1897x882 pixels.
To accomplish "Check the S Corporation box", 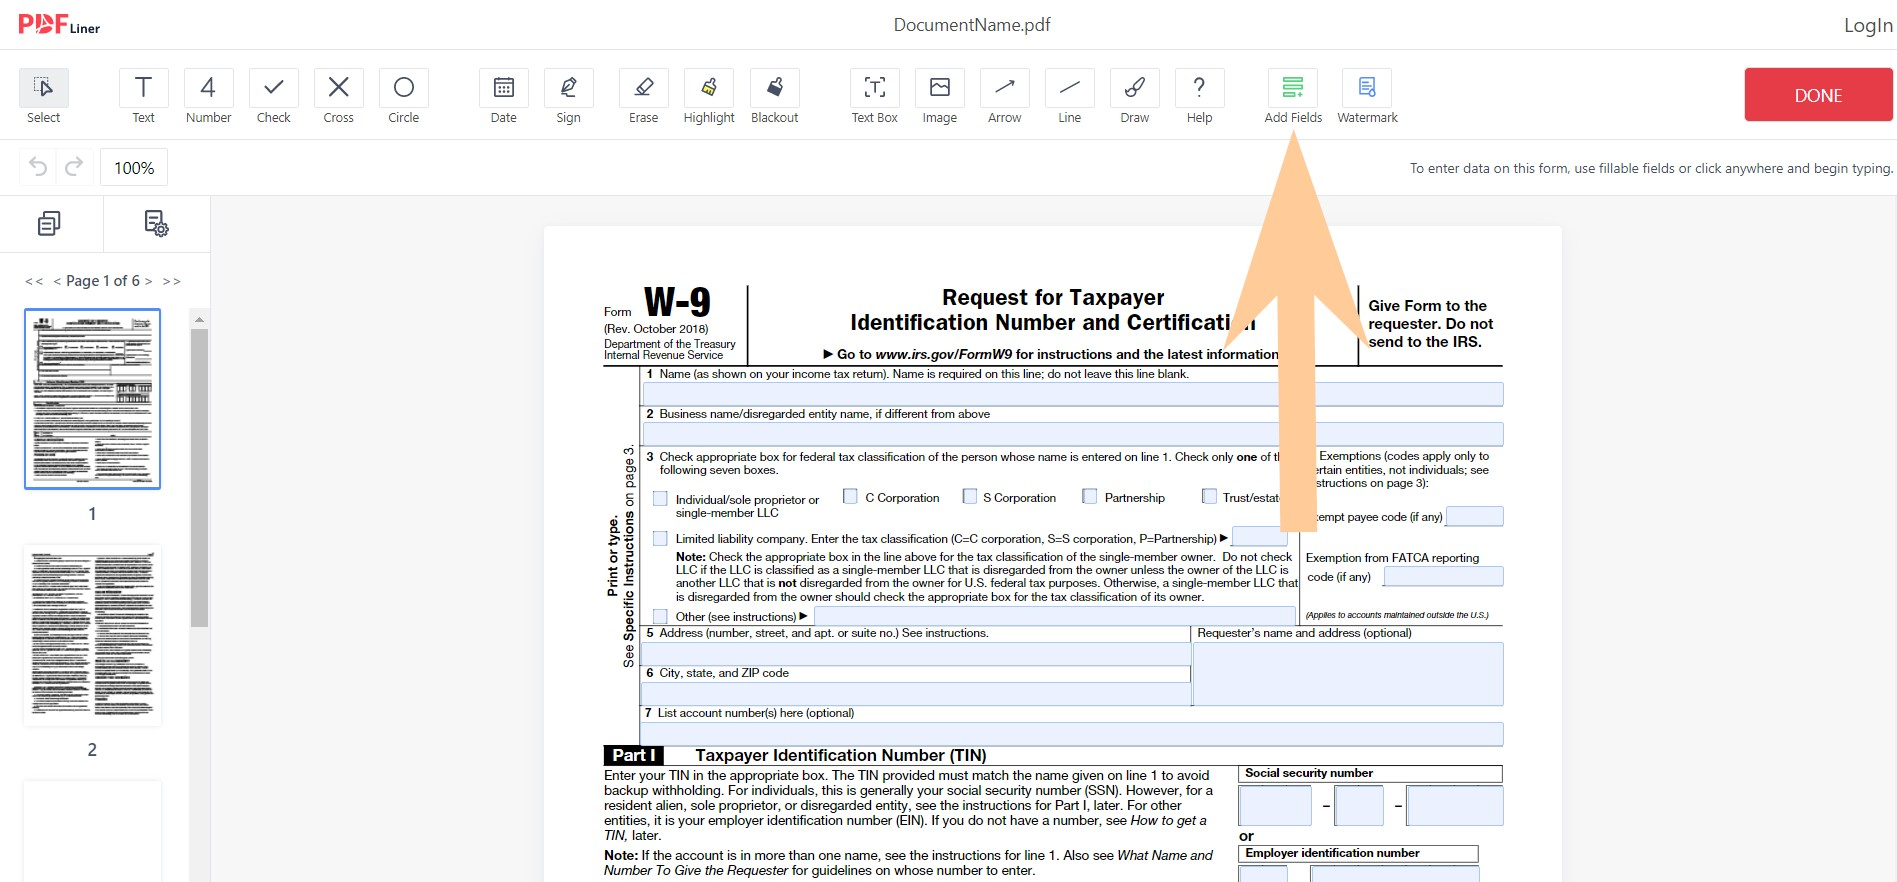I will (969, 496).
